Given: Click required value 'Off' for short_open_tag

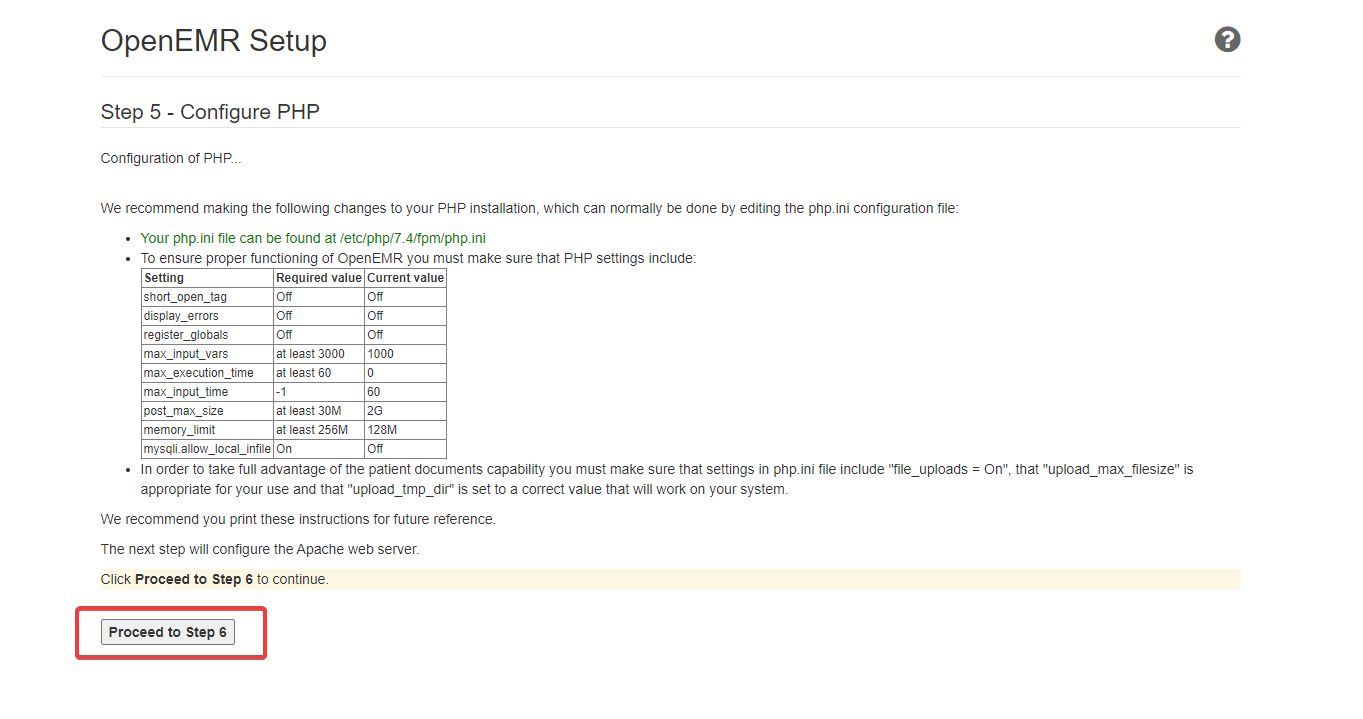Looking at the screenshot, I should click(x=319, y=297).
